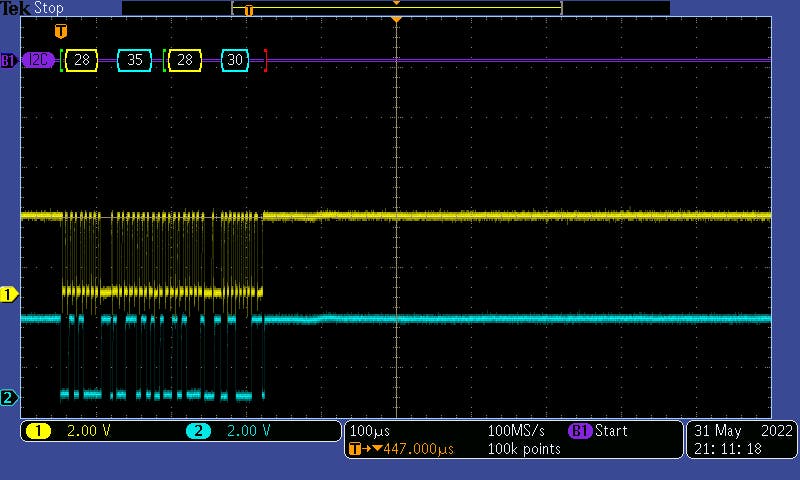Click the yellow channel 1 badge in the readout

[39, 431]
